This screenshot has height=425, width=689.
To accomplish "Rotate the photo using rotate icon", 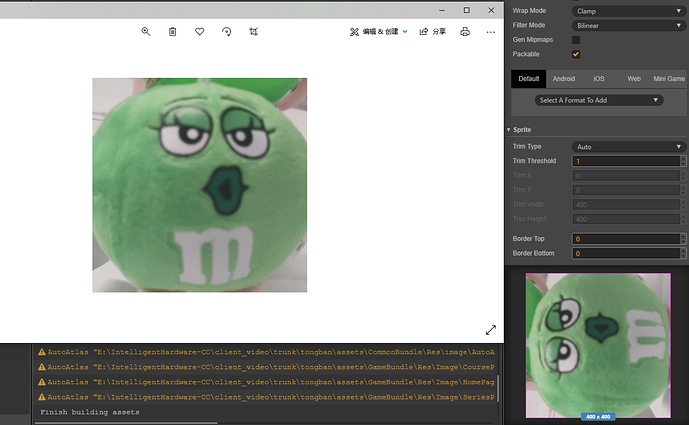I will 226,32.
